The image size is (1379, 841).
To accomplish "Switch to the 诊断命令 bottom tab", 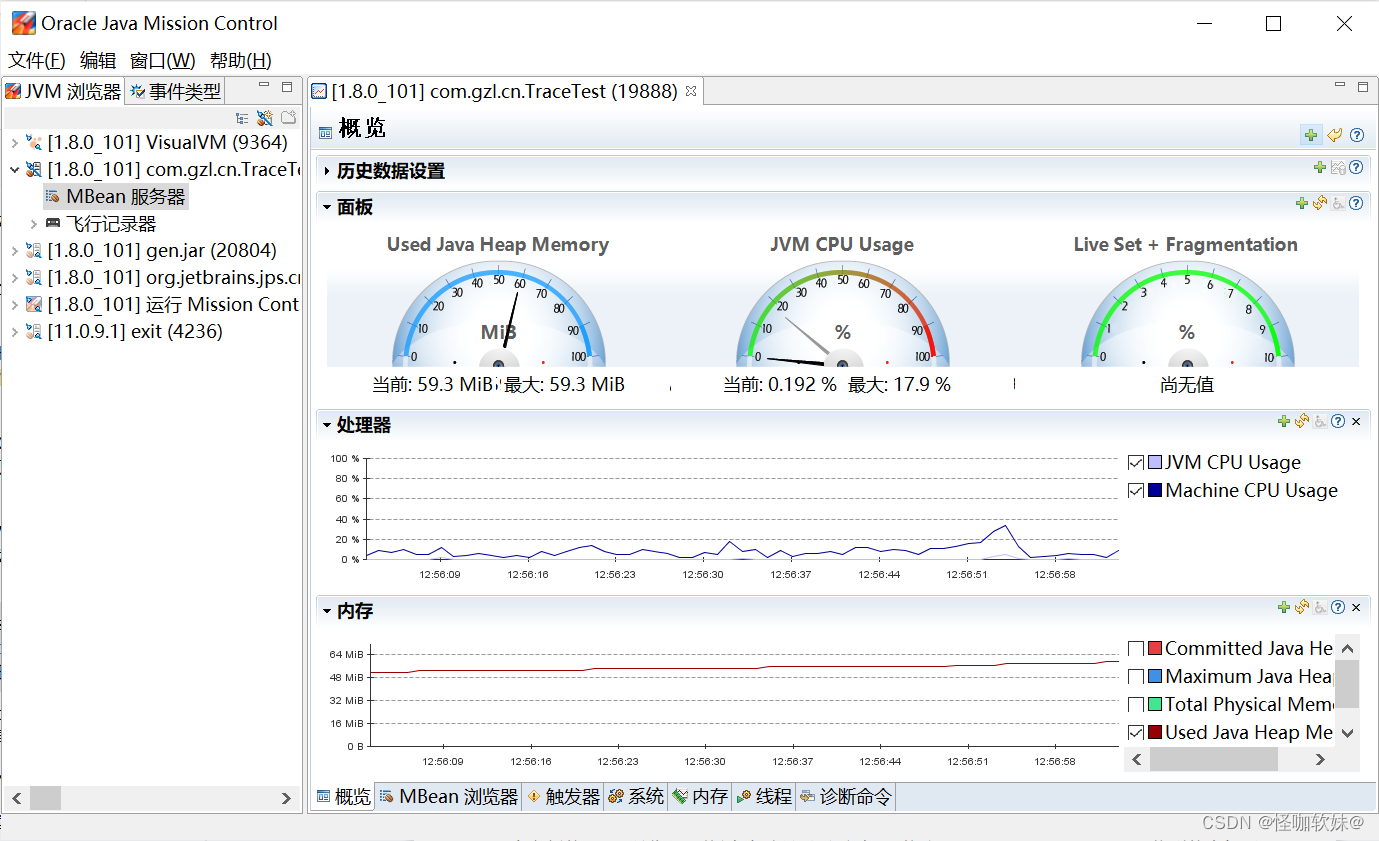I will [846, 797].
